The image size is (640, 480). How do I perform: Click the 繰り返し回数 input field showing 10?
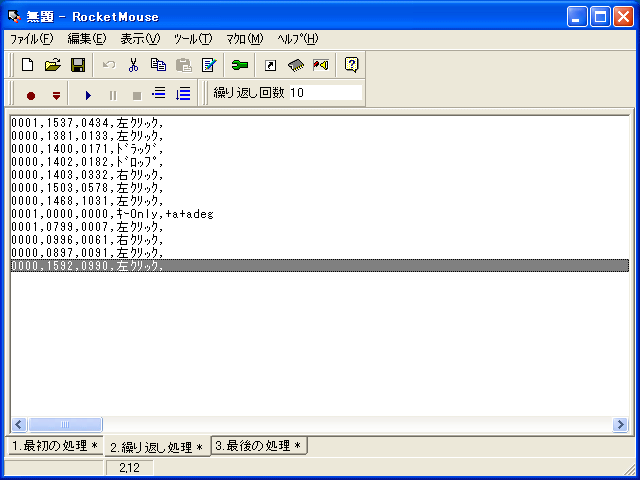coord(325,93)
